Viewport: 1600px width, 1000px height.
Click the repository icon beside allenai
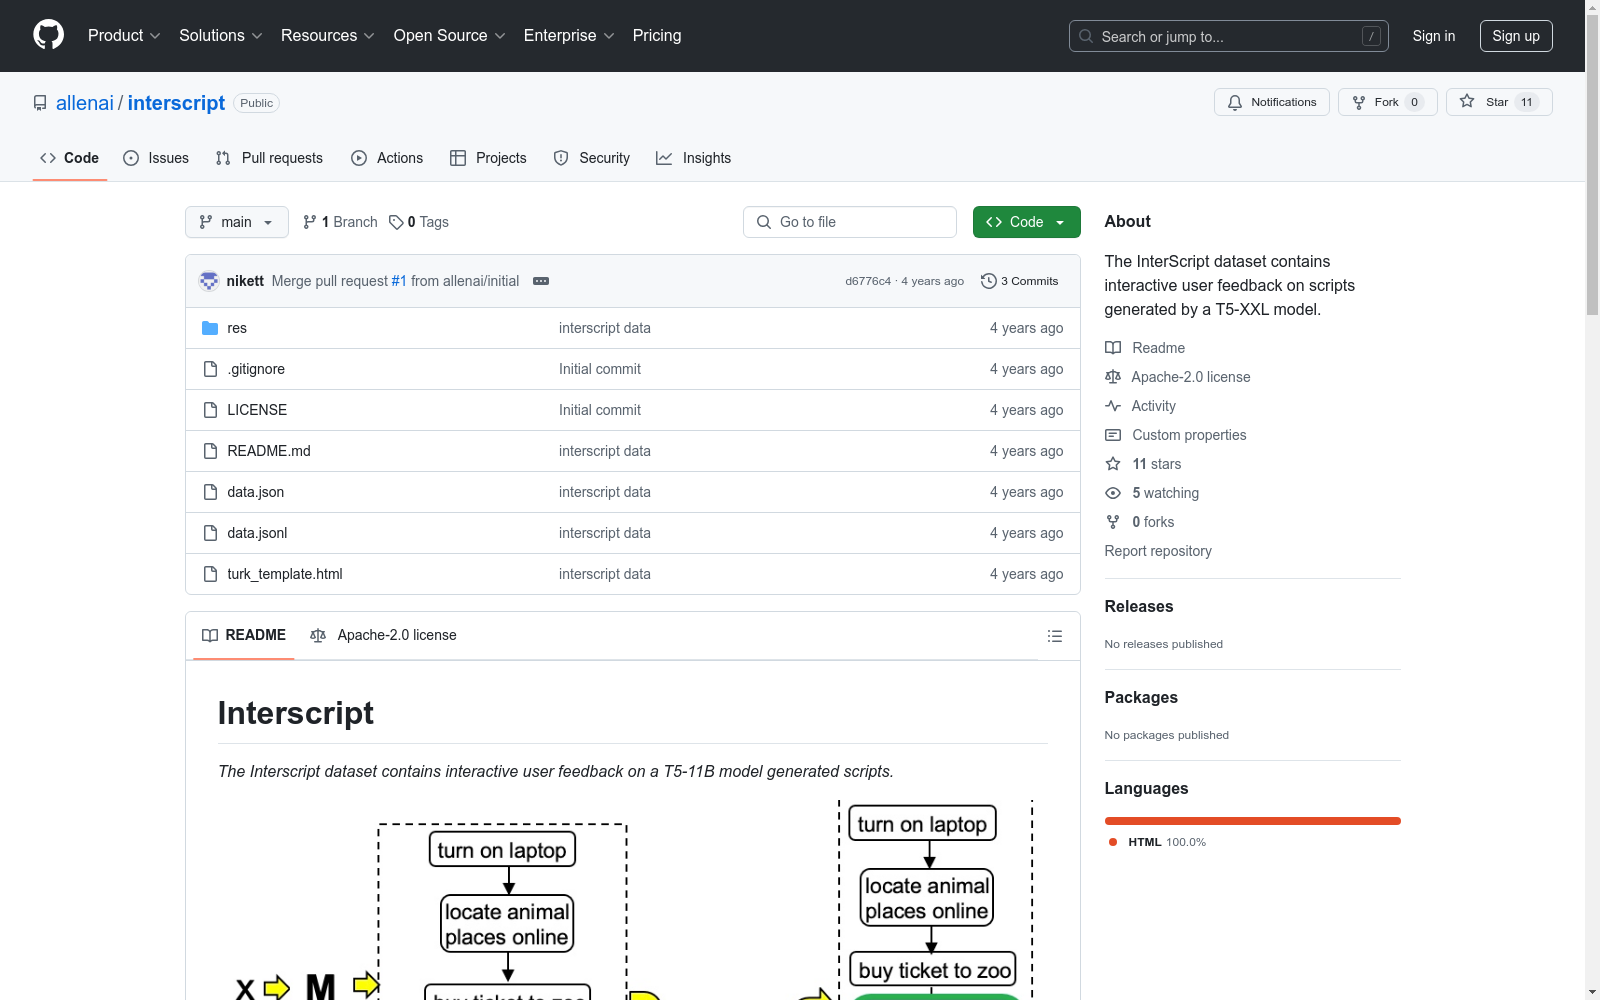pos(40,103)
